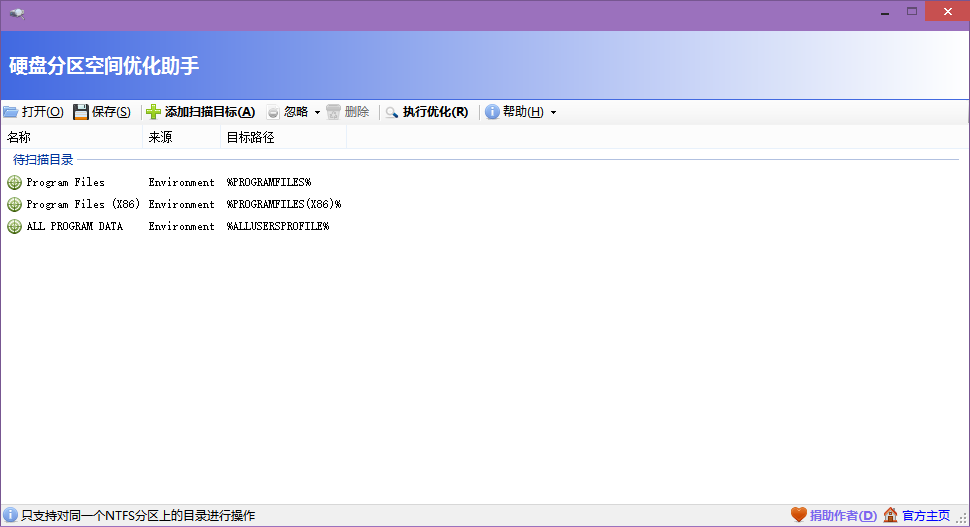Open the 帮助(H) menu
This screenshot has width=970, height=527.
tap(523, 112)
